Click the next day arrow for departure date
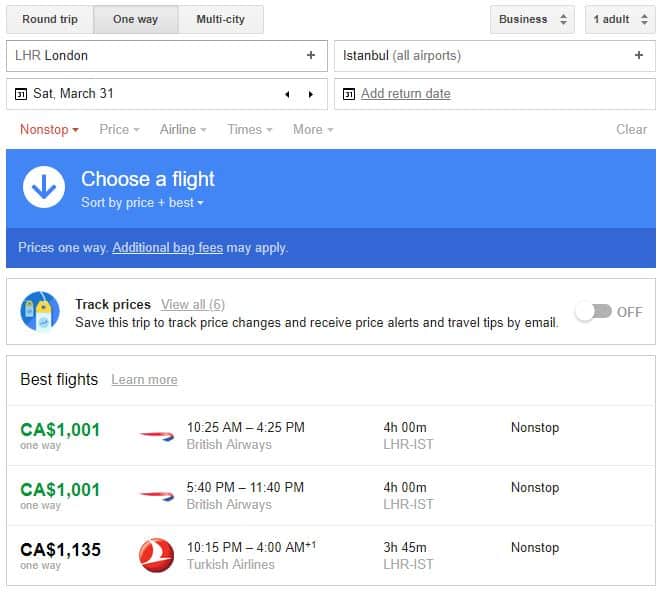The width and height of the screenshot is (667, 595). coord(310,95)
